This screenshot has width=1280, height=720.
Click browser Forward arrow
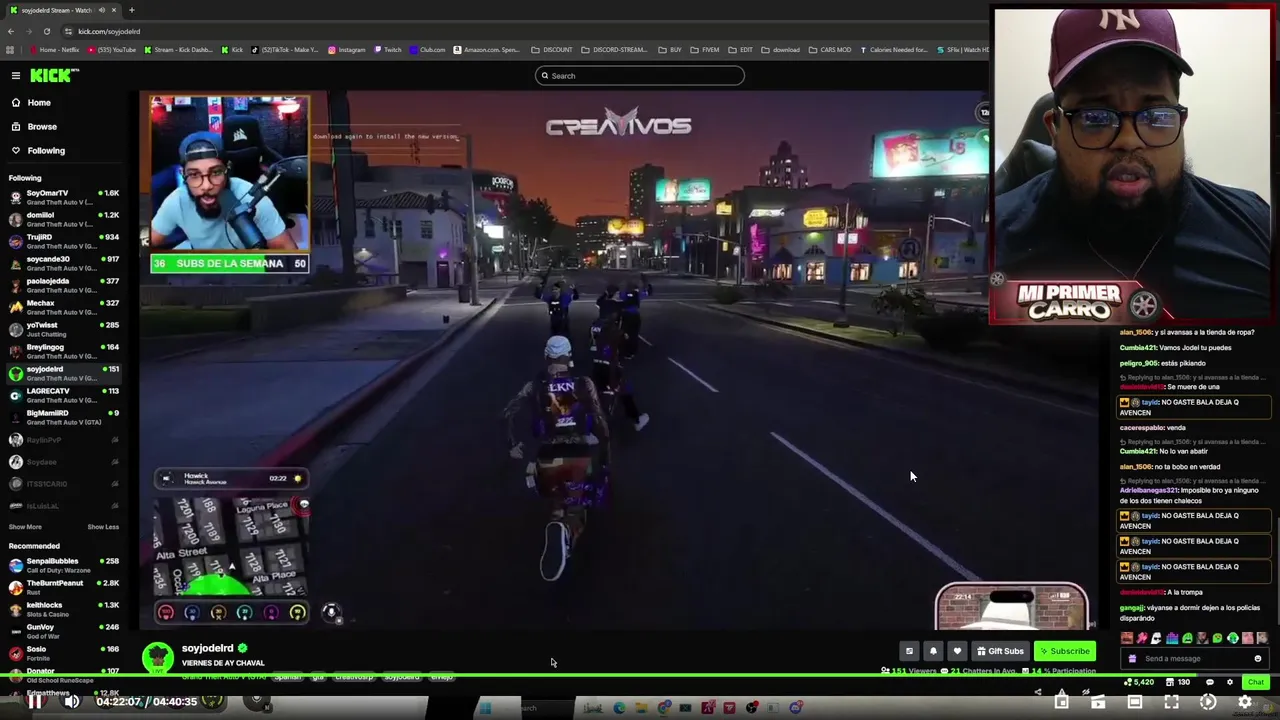29,31
